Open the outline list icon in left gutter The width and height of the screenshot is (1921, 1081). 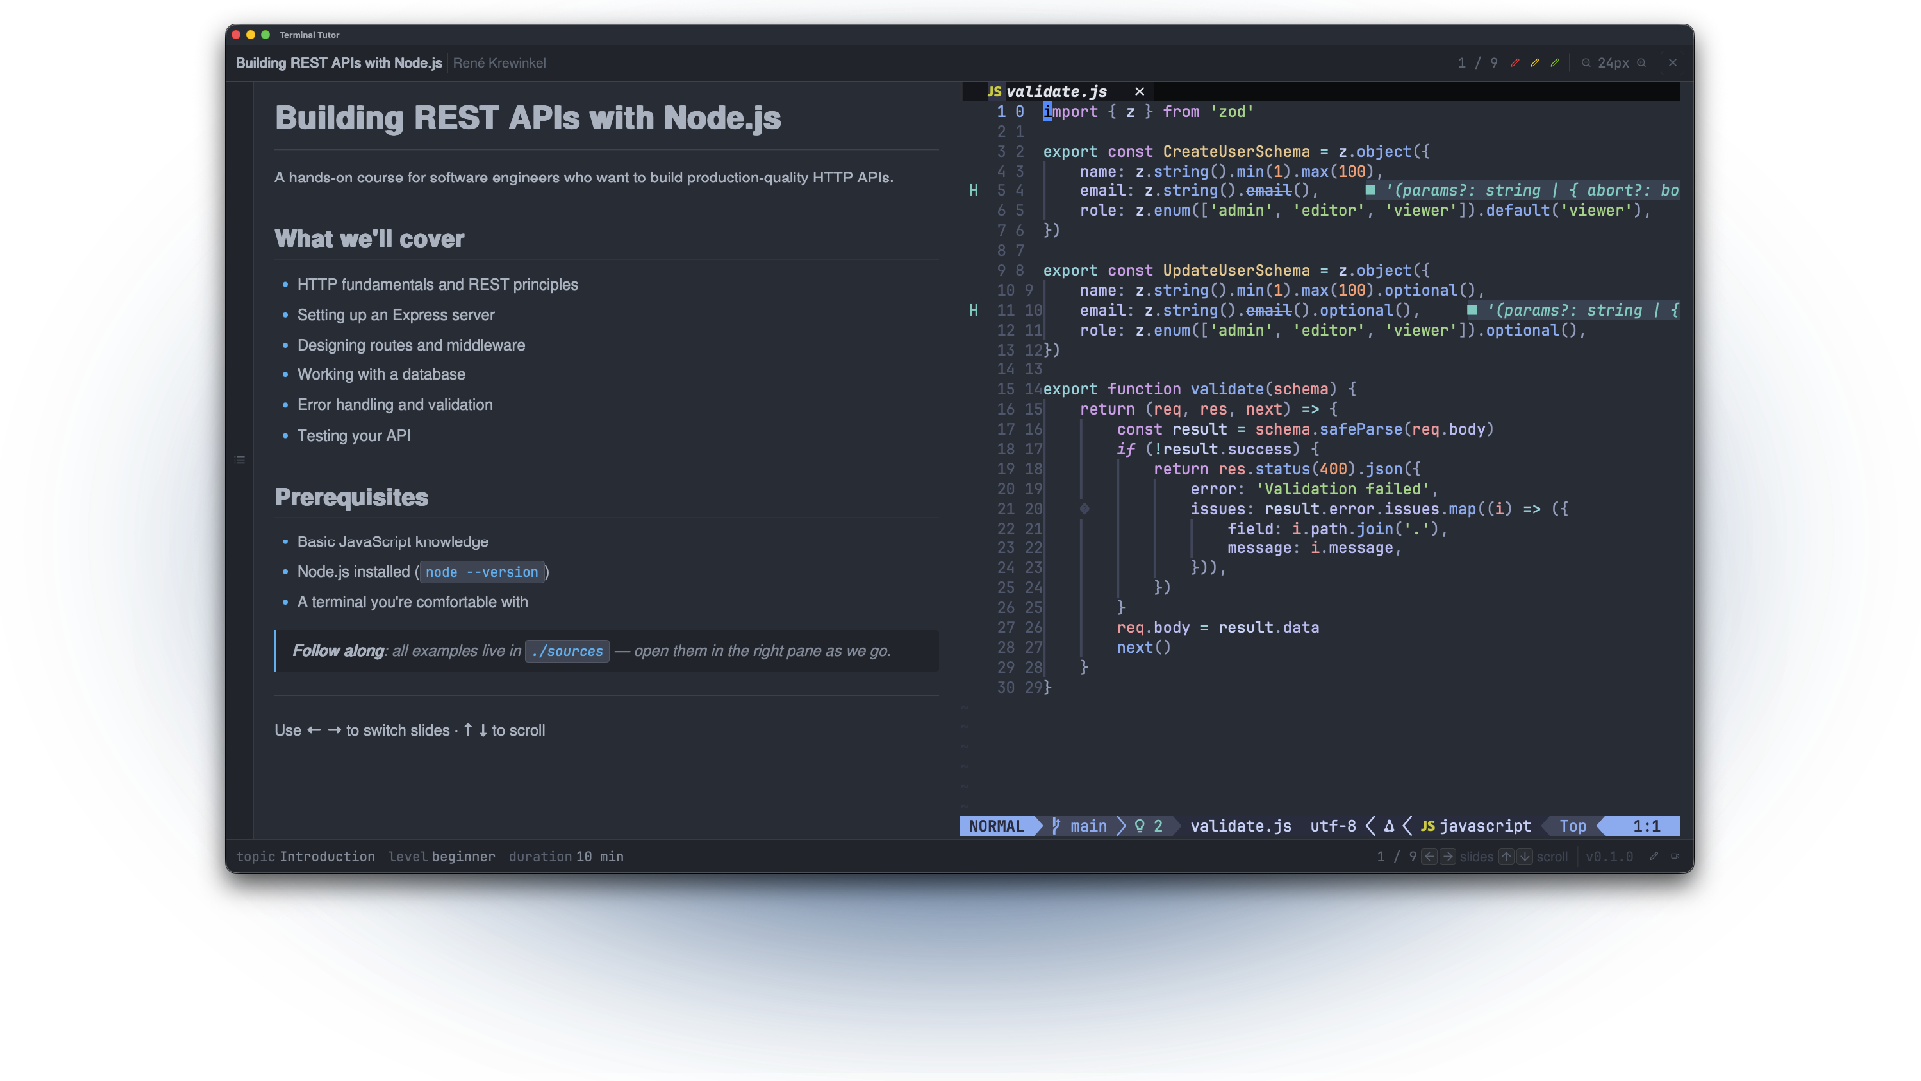click(x=240, y=460)
